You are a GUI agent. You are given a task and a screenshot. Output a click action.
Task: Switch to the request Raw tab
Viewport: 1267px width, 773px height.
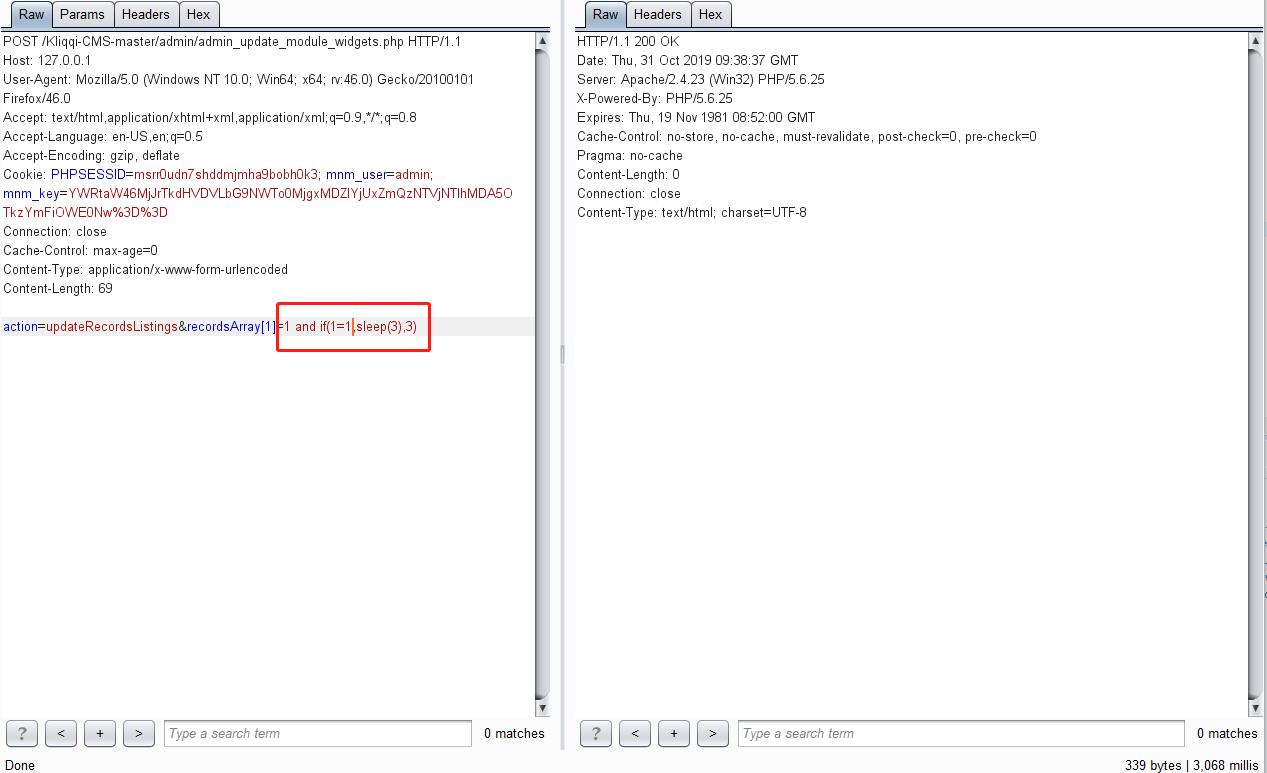(32, 14)
